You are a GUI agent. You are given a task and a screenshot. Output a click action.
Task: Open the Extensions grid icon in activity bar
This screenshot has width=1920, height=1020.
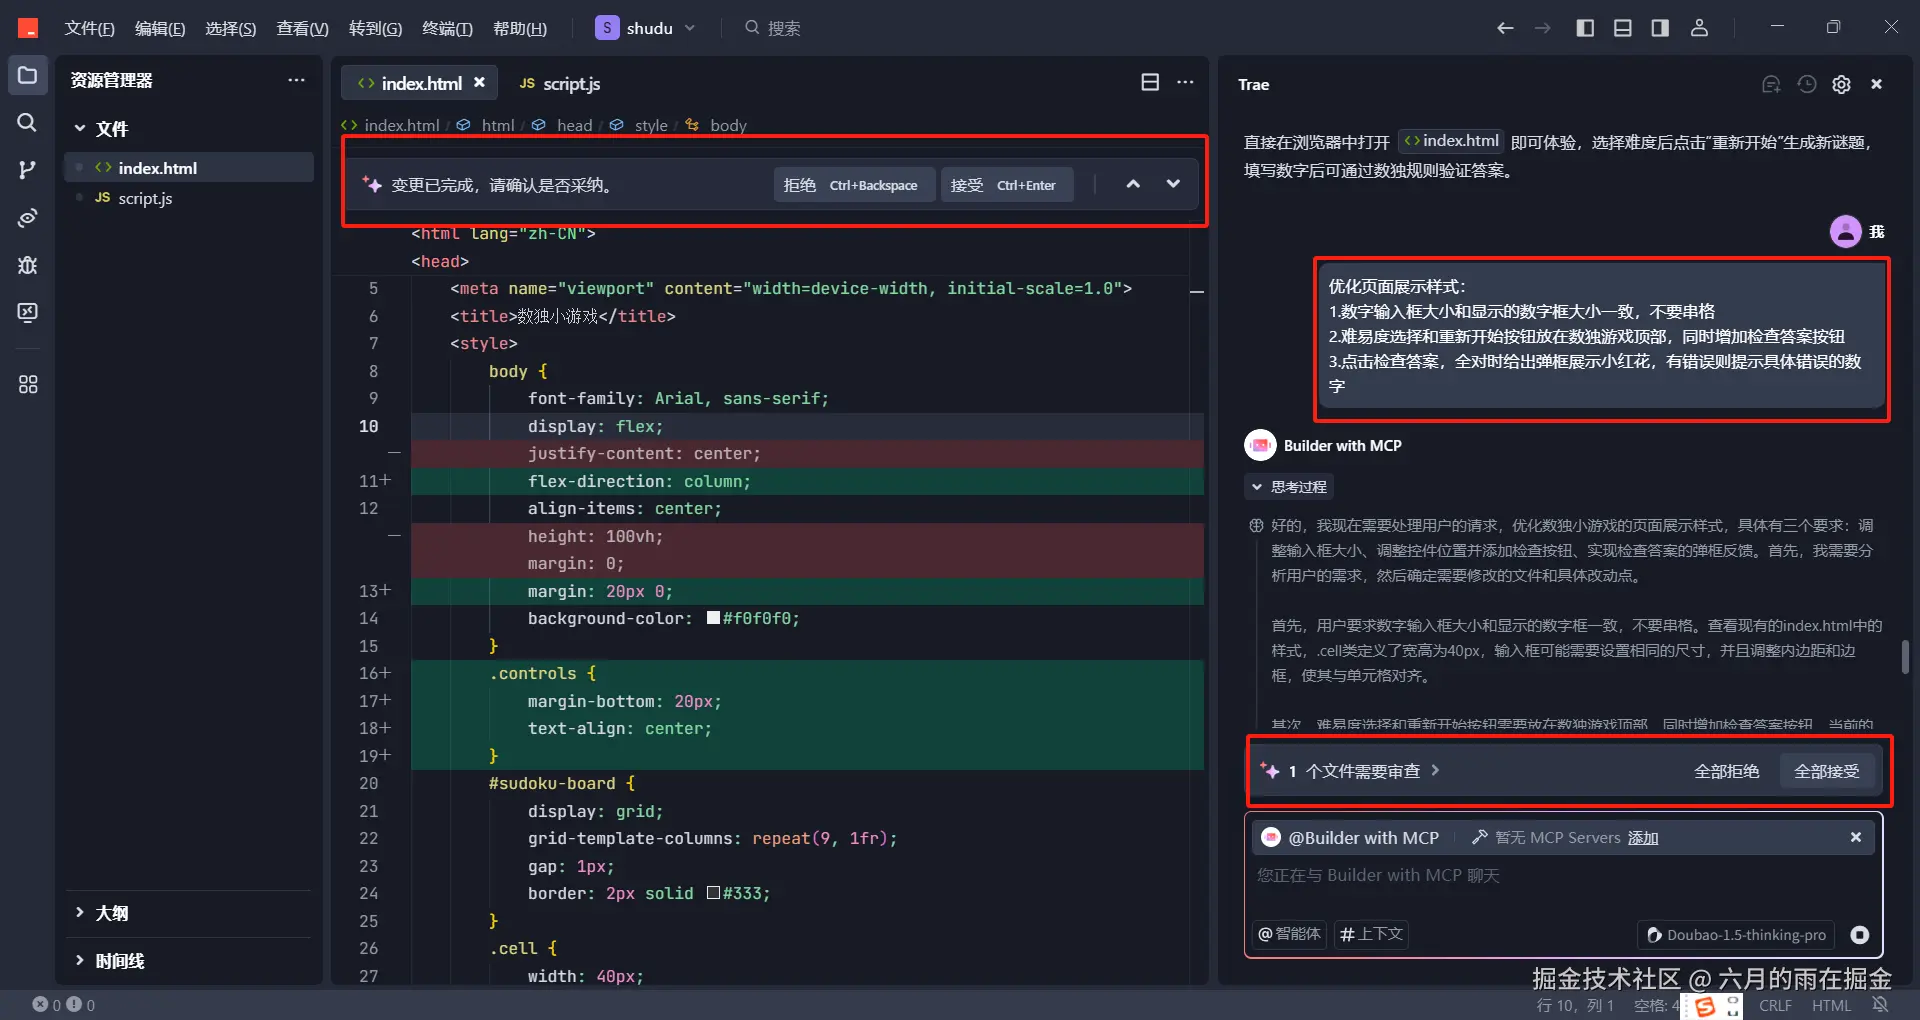(x=27, y=384)
